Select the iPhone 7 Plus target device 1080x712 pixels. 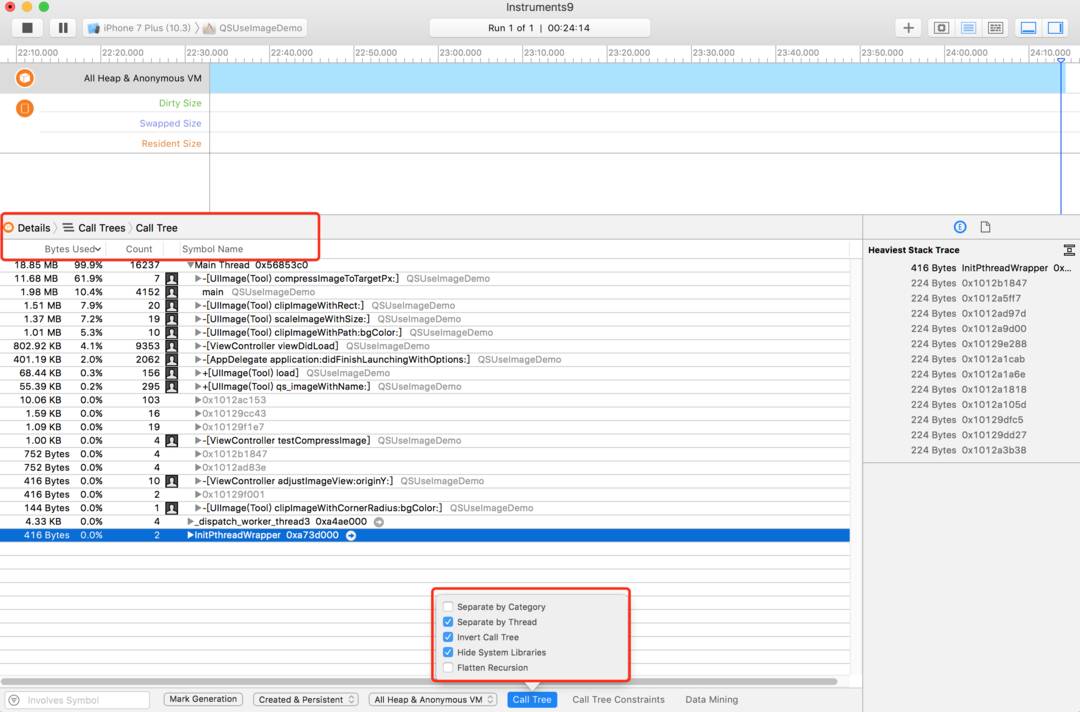140,28
